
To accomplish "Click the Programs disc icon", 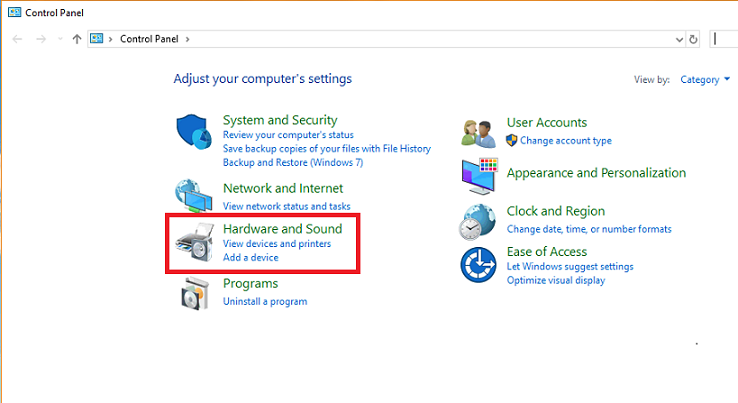I will [192, 292].
